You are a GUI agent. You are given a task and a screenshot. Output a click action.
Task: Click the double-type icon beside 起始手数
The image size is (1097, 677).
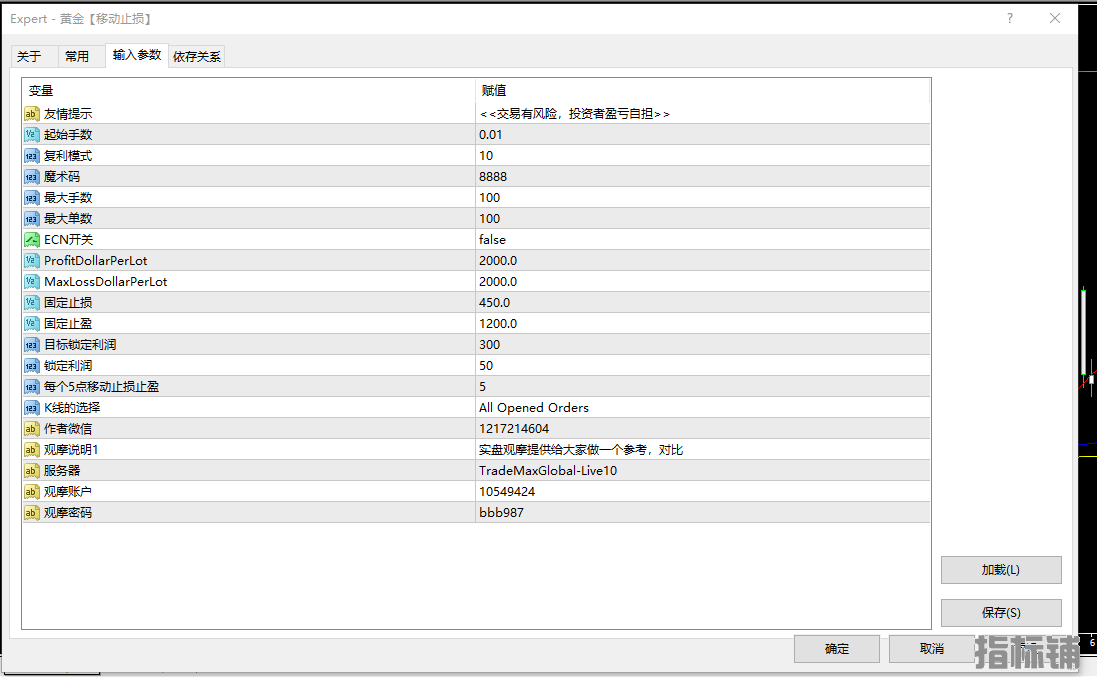pos(31,134)
